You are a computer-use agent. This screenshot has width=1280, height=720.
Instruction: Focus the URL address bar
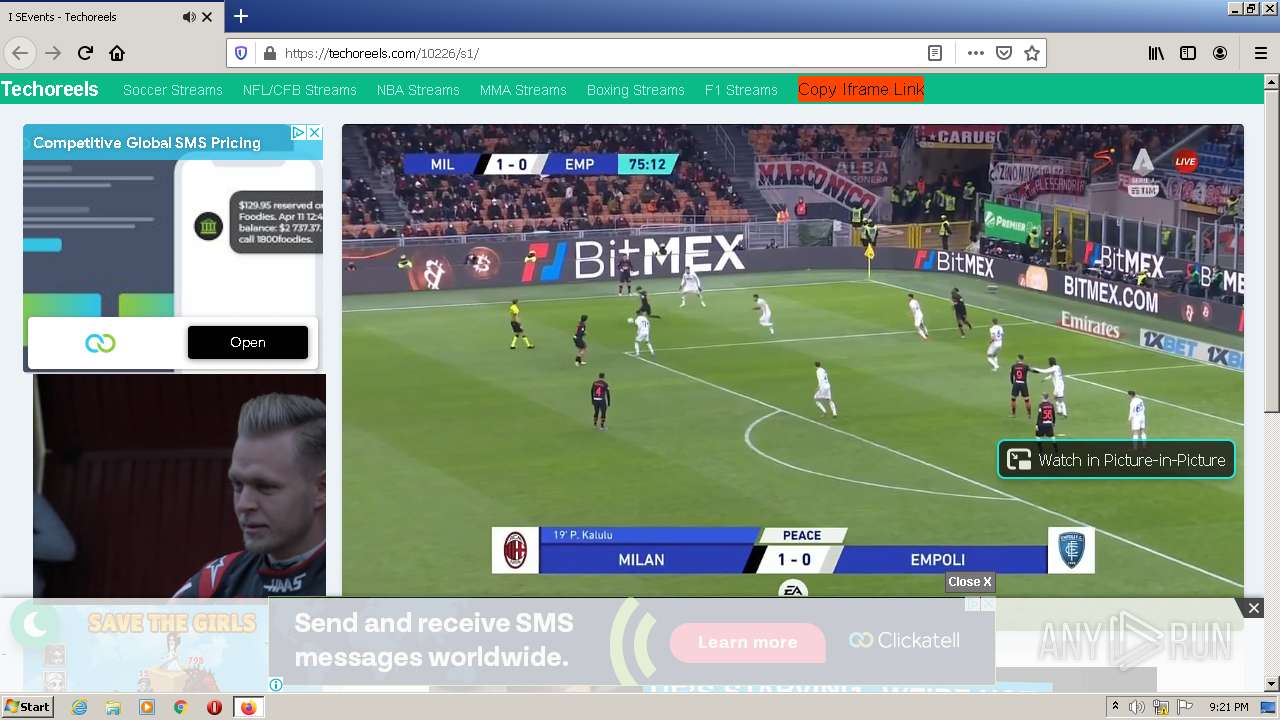tap(600, 53)
